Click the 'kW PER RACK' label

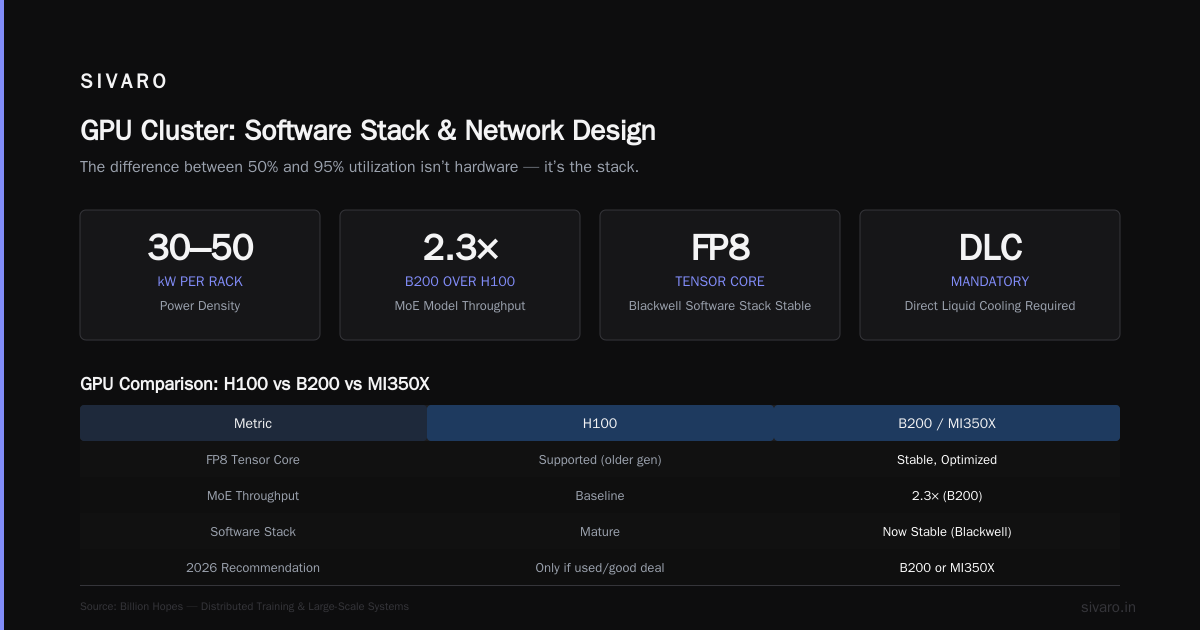[200, 282]
